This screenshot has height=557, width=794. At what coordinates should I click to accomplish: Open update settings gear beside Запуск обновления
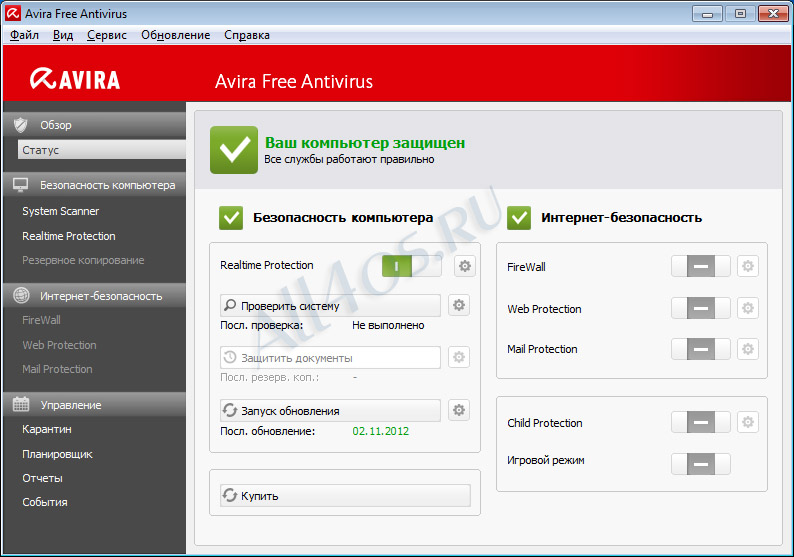pyautogui.click(x=459, y=410)
